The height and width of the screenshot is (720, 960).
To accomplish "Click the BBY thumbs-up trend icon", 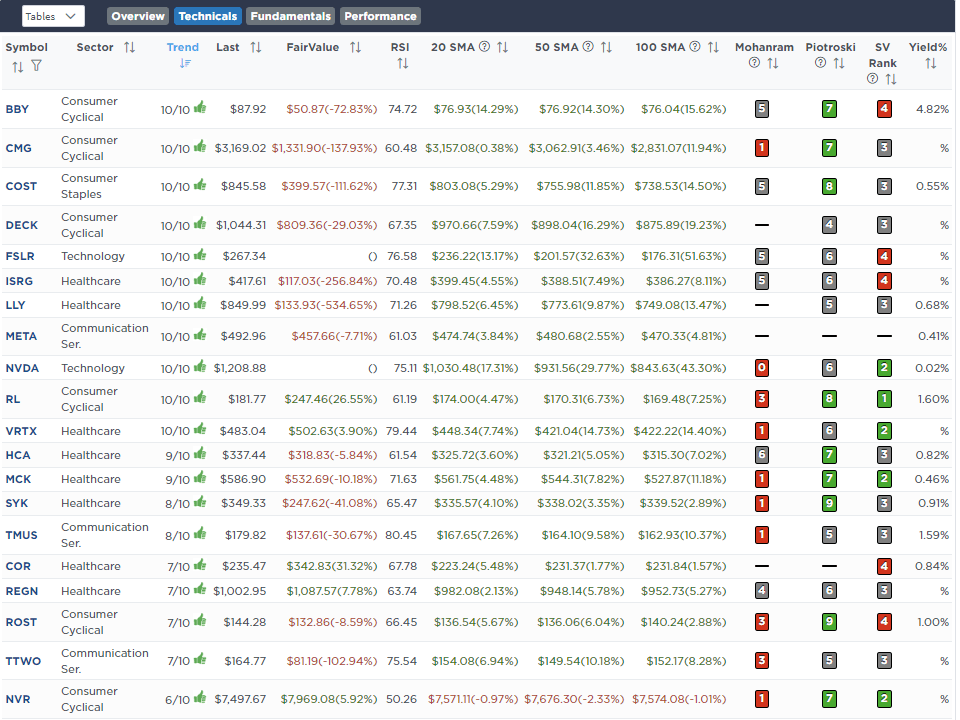I will coord(200,108).
